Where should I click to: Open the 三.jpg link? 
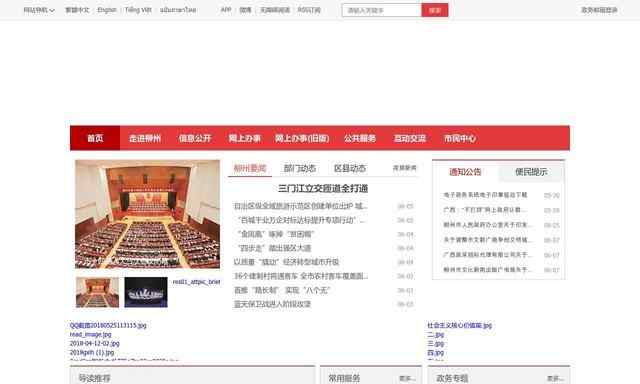pos(436,344)
